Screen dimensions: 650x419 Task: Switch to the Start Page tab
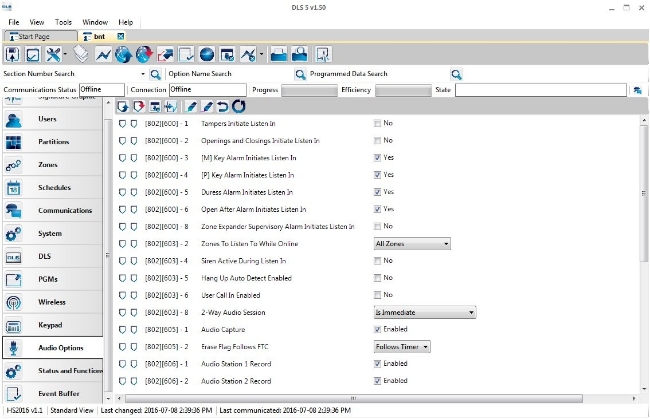click(x=40, y=36)
